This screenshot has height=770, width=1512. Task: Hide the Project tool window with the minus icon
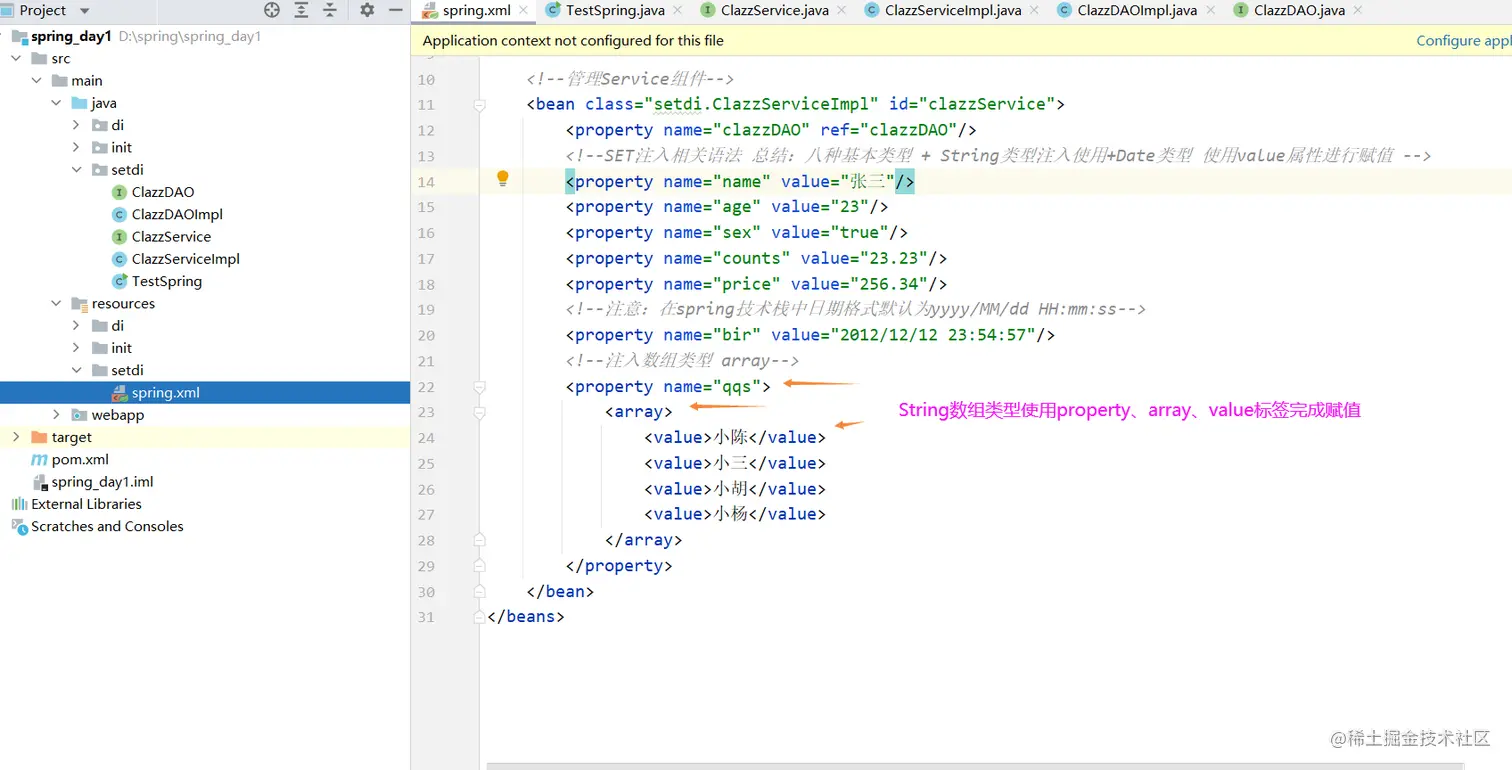(396, 10)
